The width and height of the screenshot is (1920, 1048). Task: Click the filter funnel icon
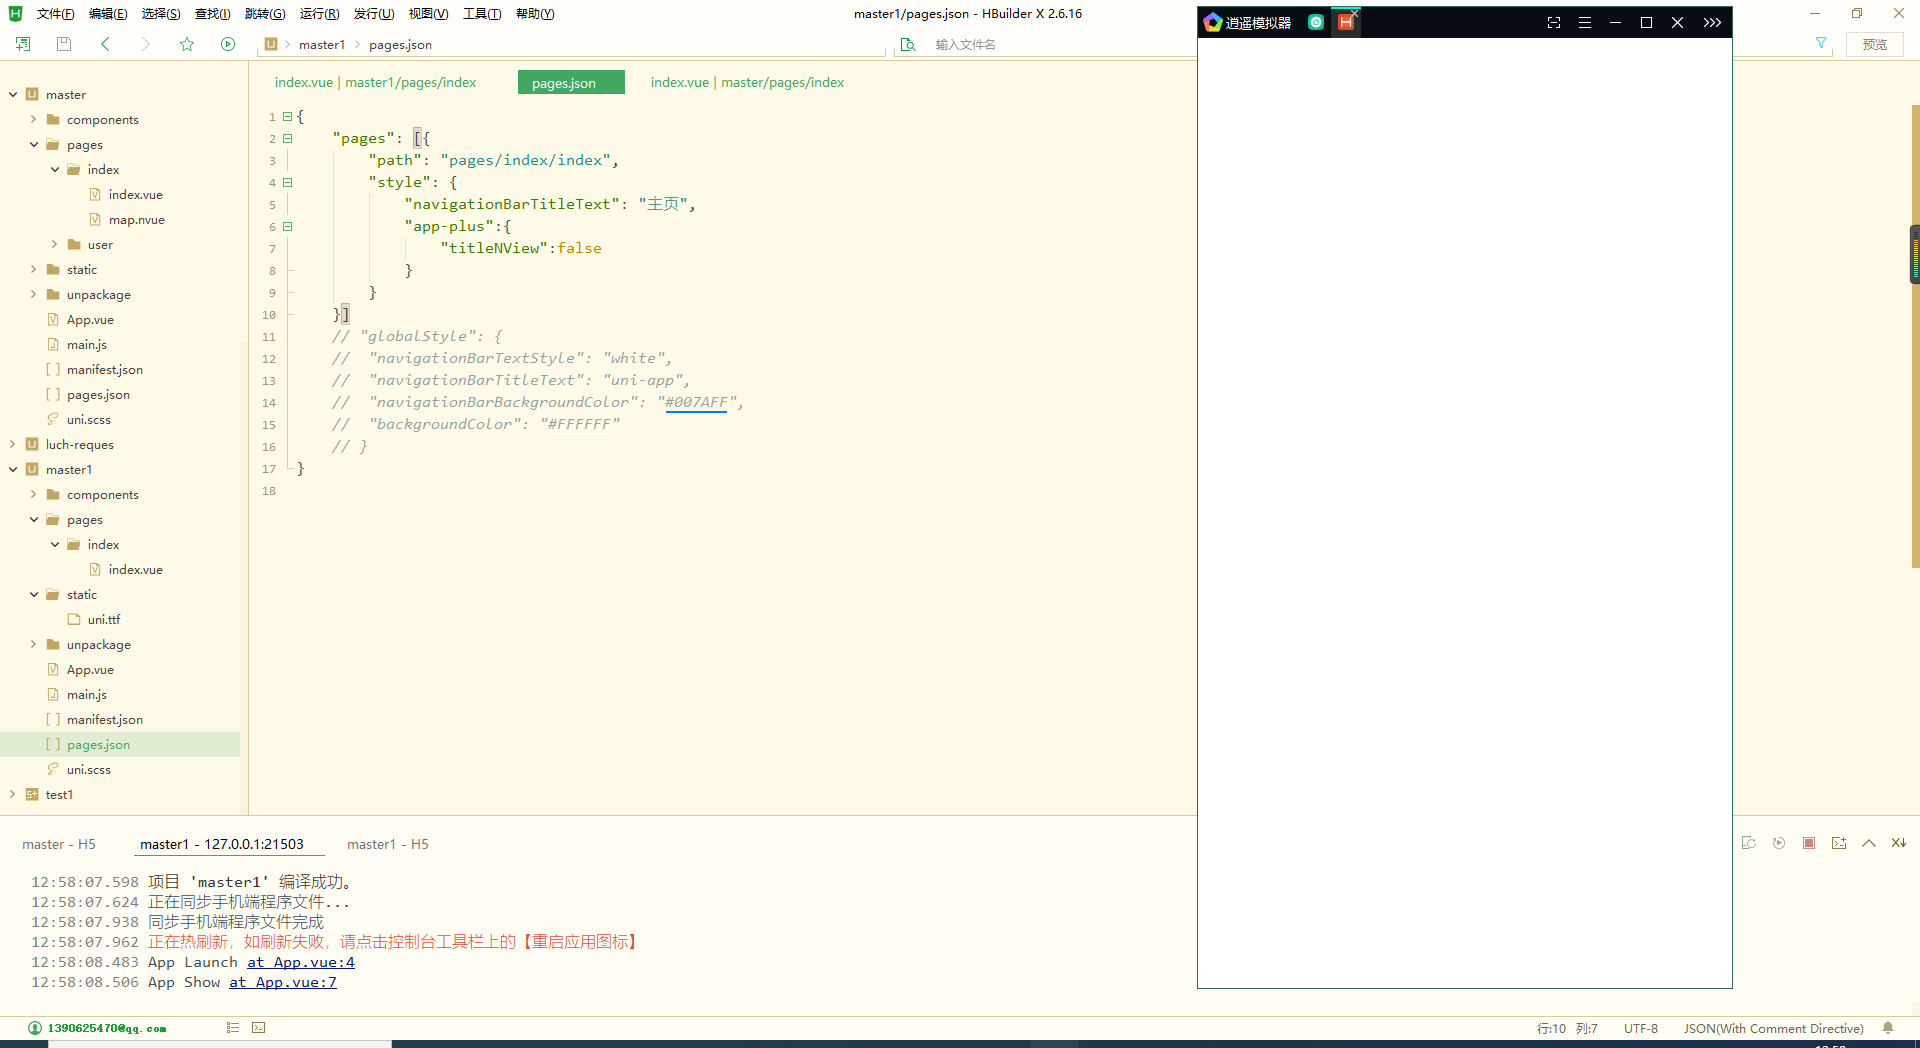1821,43
